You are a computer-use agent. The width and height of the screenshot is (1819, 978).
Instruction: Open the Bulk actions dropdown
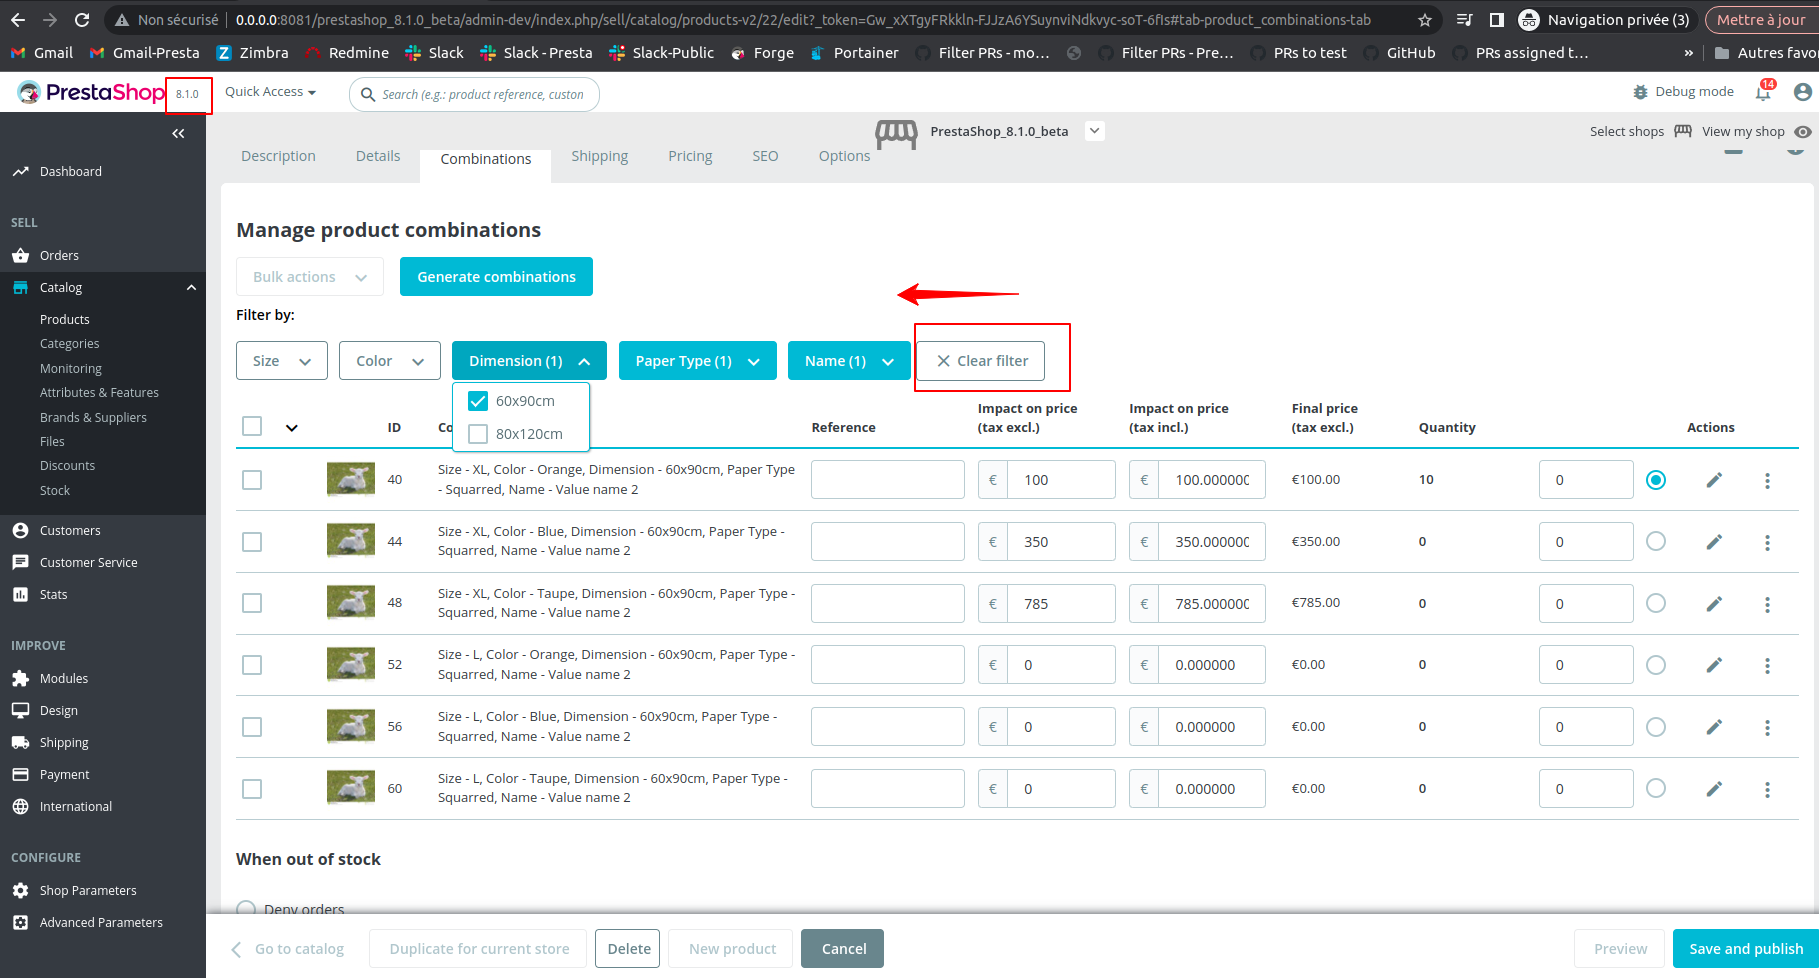[x=309, y=276]
